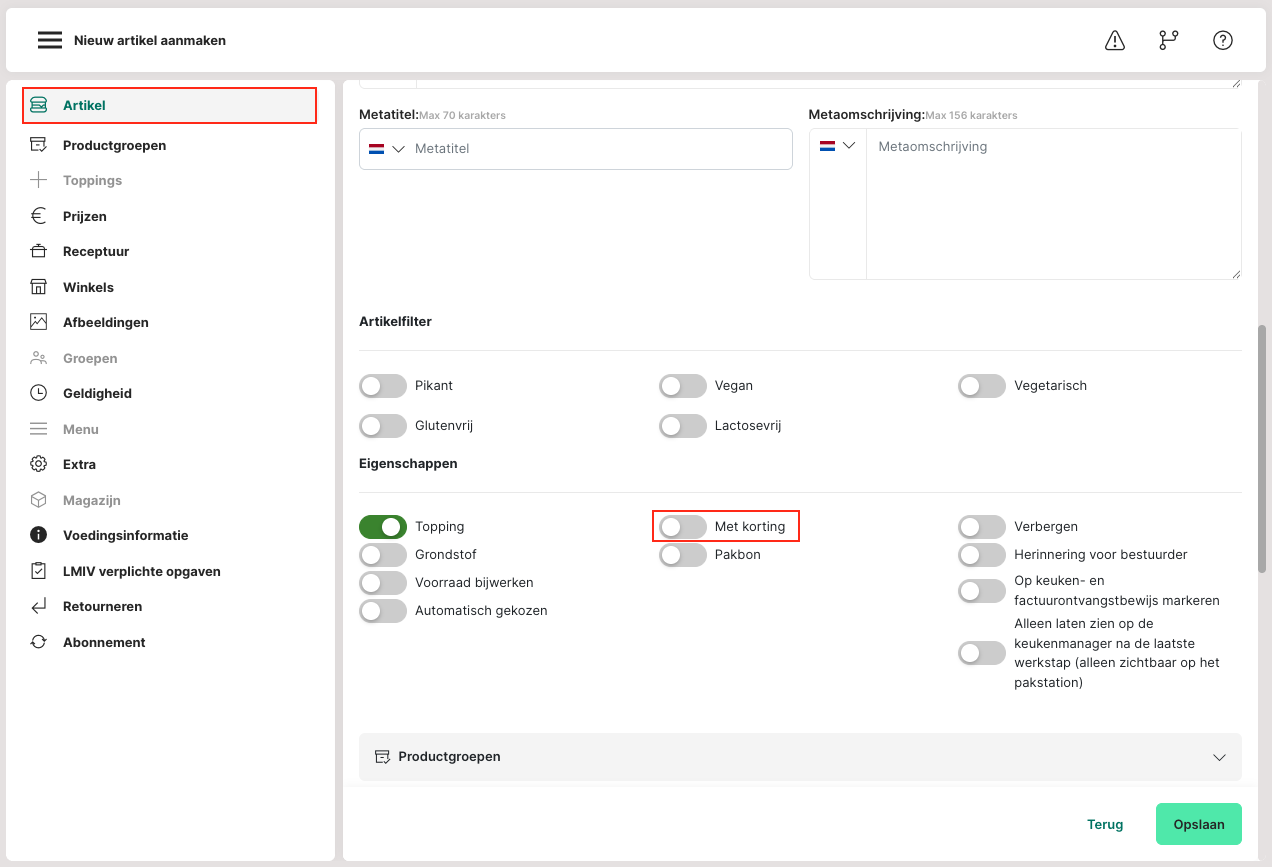Toggle the Verbergen switch
Viewport: 1272px width, 867px height.
pos(982,527)
